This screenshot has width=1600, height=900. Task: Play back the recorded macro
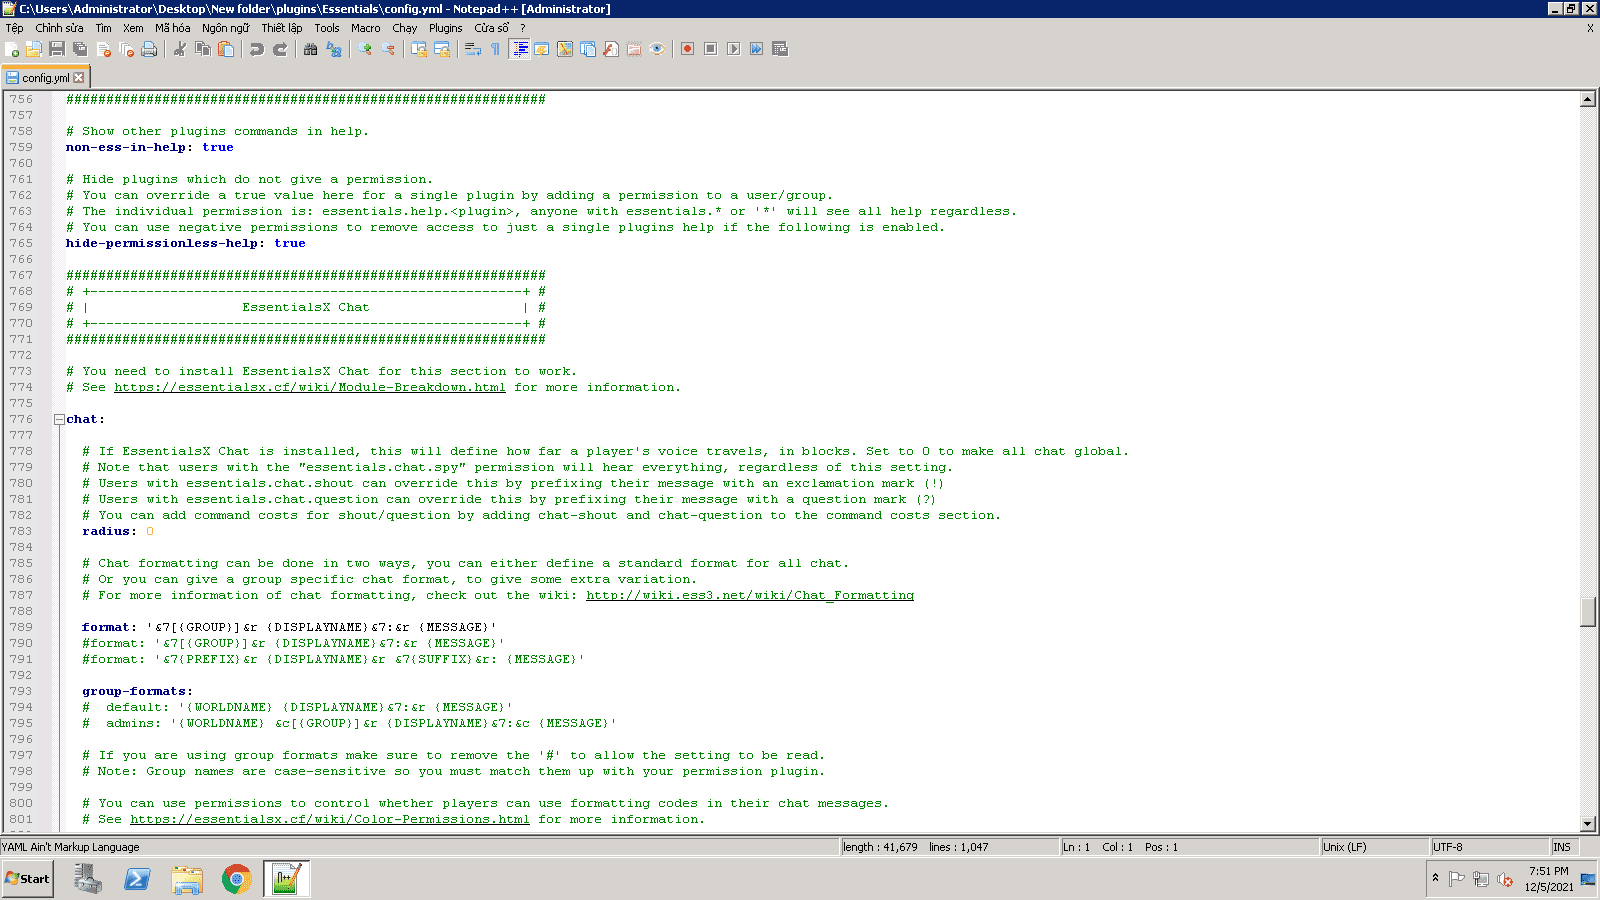click(x=734, y=49)
